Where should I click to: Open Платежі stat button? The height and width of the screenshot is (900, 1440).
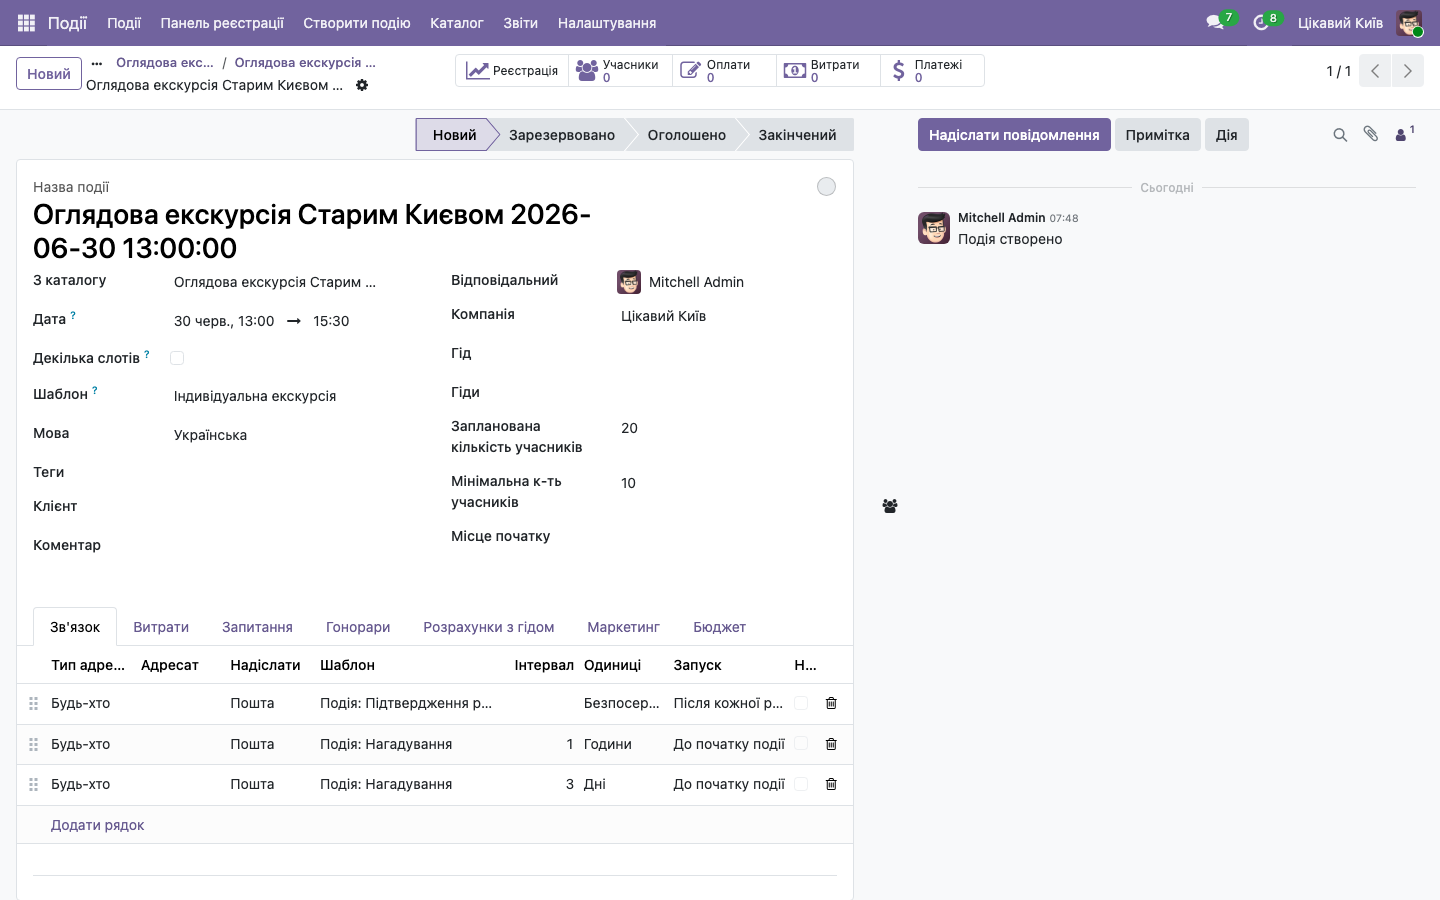(933, 70)
